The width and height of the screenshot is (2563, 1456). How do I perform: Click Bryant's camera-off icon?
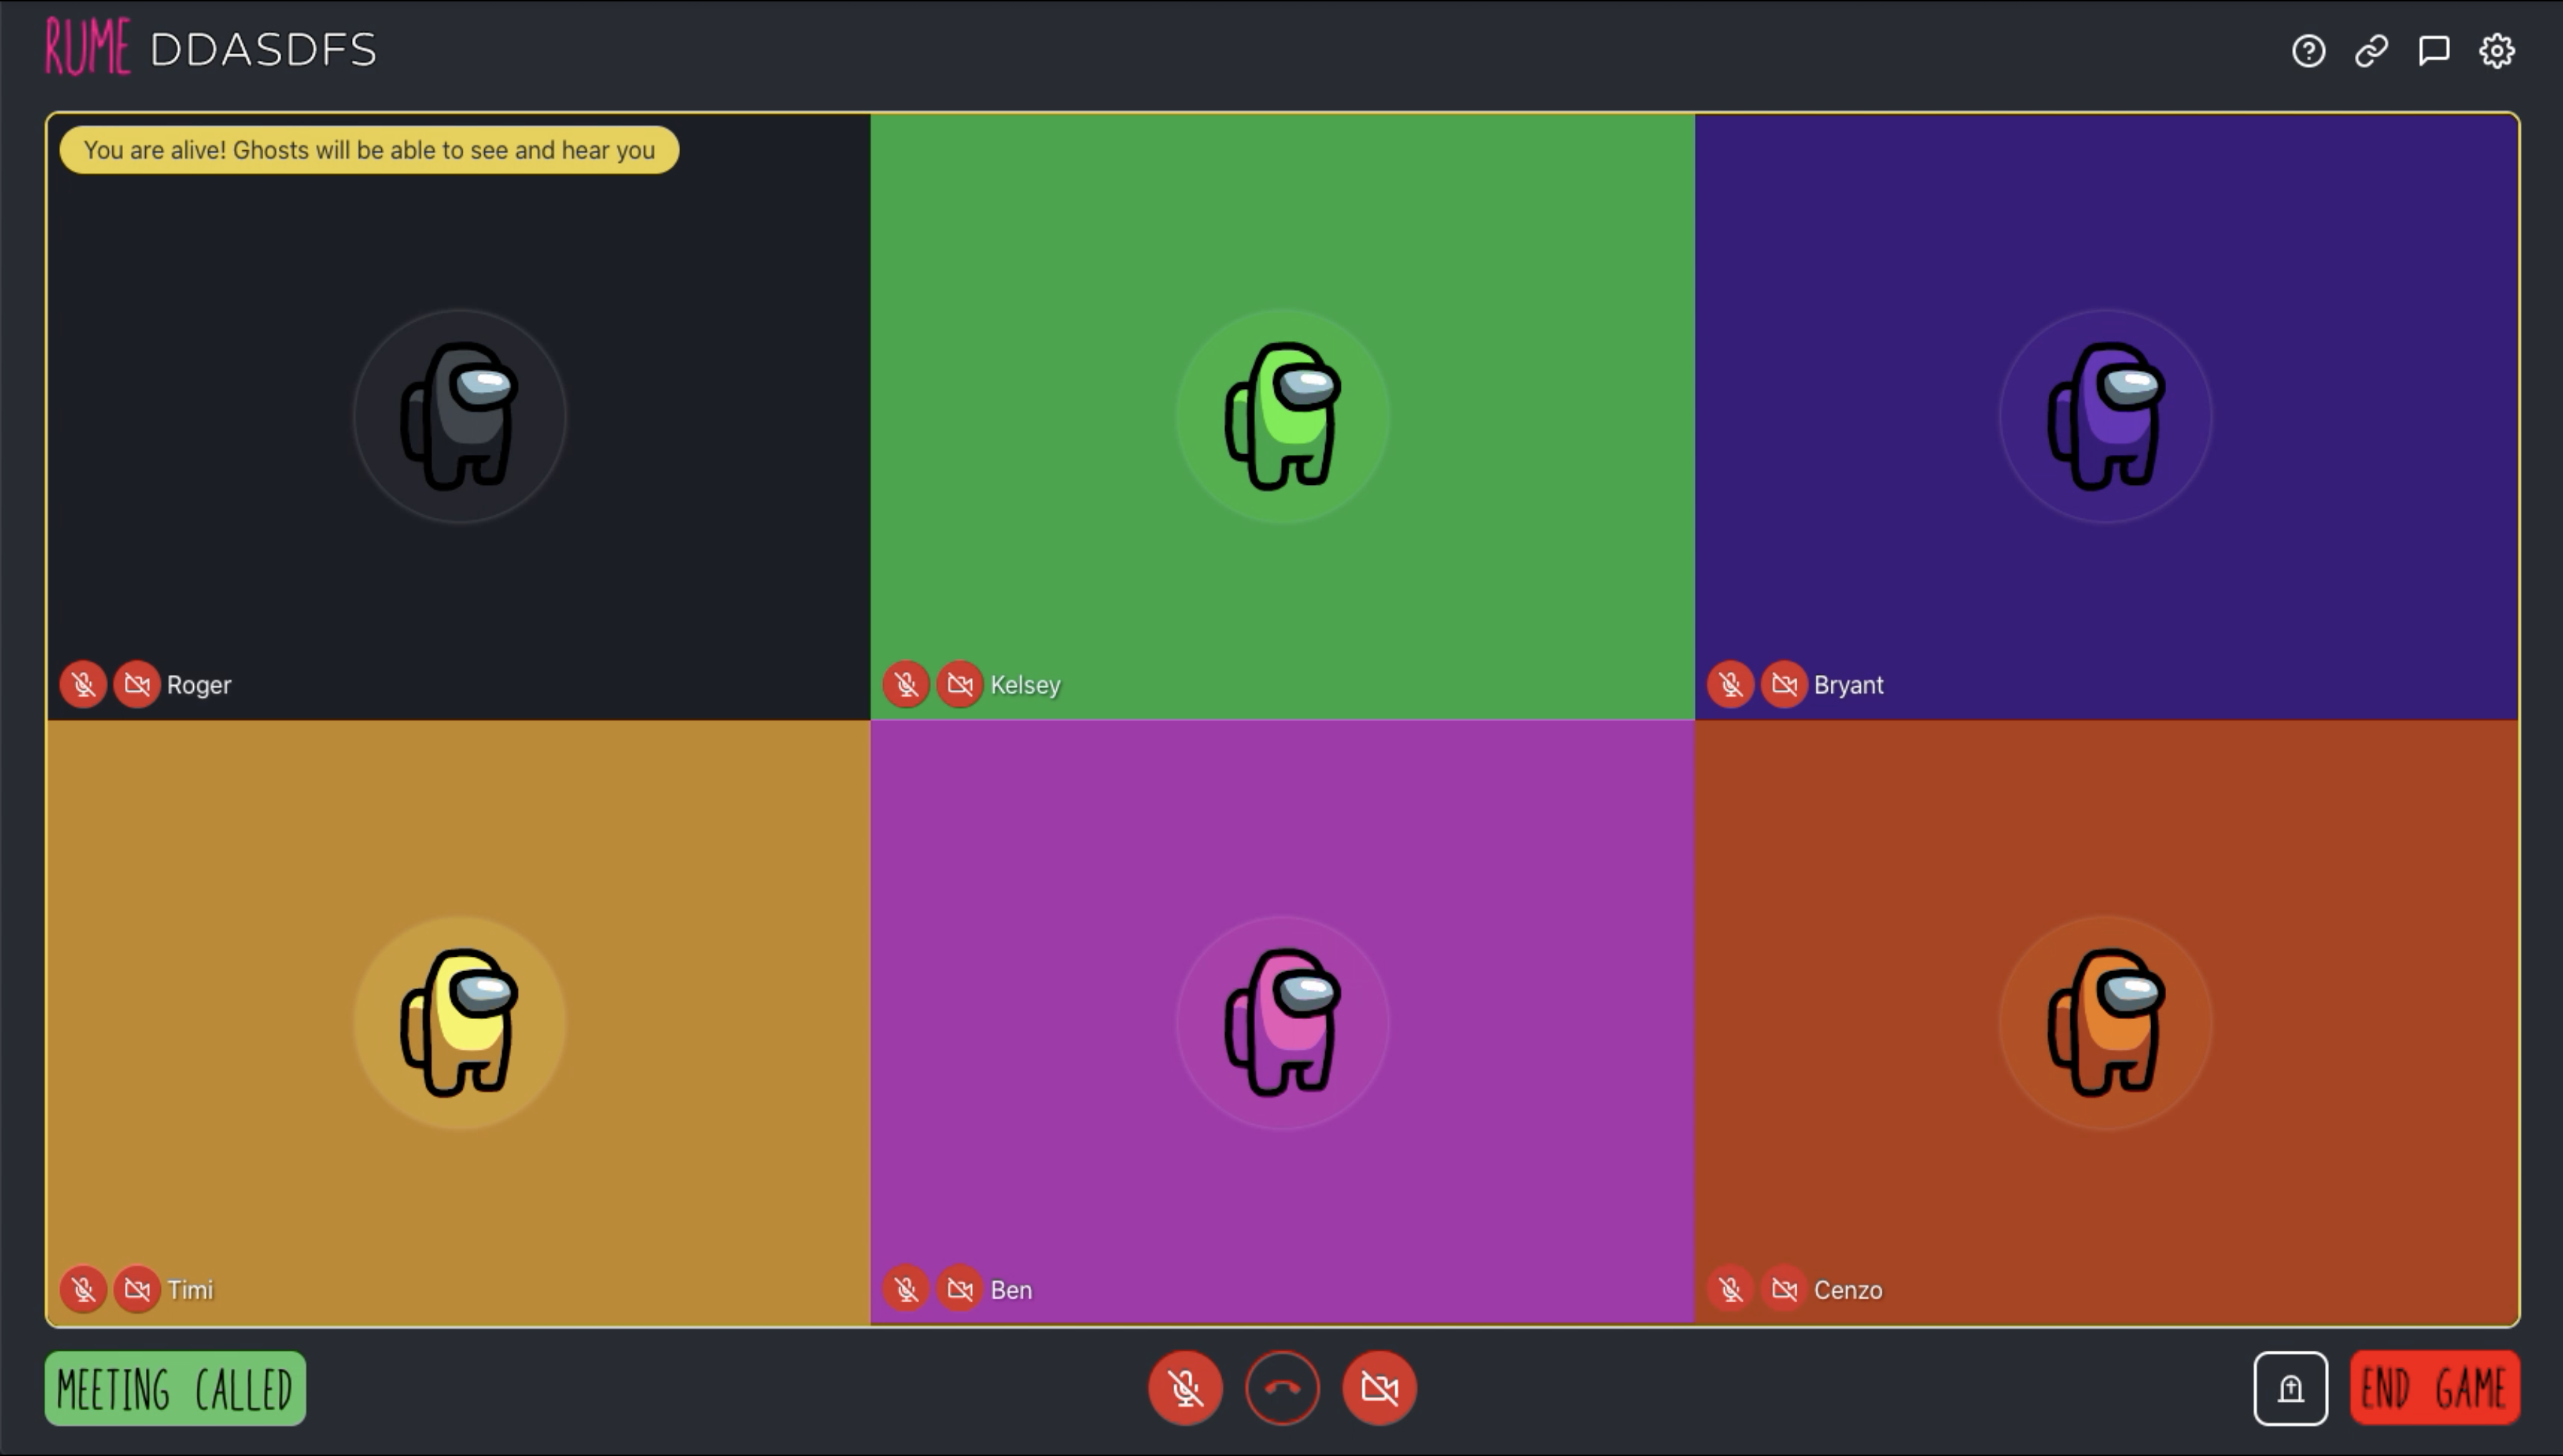pyautogui.click(x=1784, y=685)
